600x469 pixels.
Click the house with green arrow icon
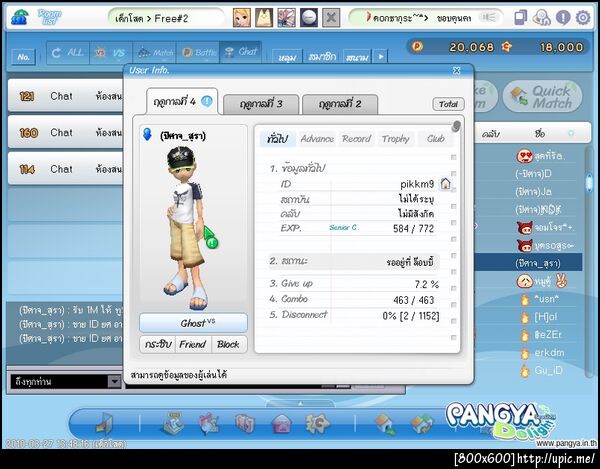coord(385,424)
